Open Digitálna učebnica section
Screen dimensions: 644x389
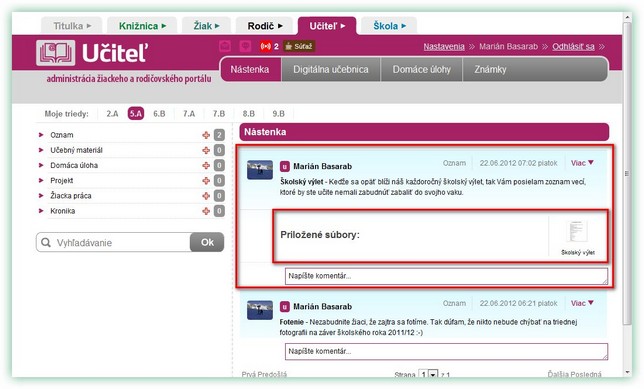331,69
